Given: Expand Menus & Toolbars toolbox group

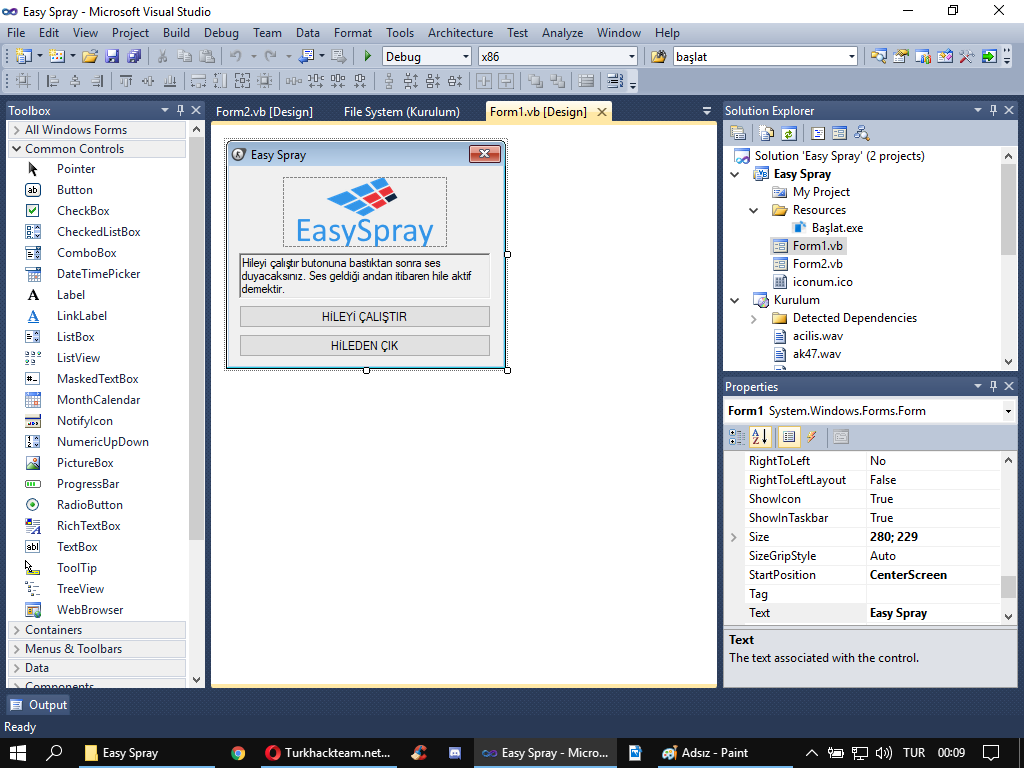Looking at the screenshot, I should pyautogui.click(x=16, y=649).
